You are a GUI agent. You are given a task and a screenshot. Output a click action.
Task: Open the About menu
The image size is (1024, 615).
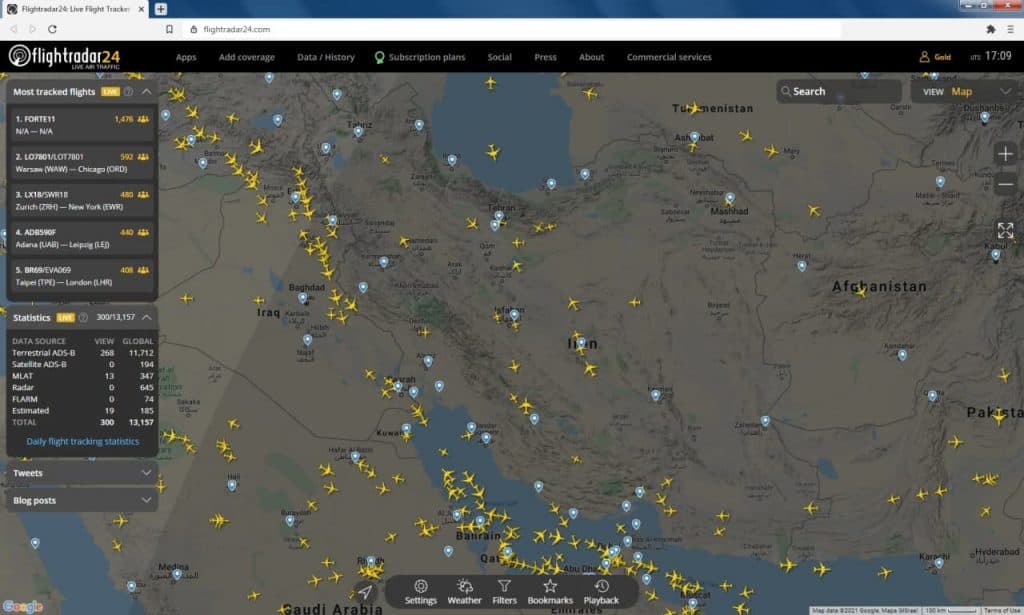tap(592, 57)
